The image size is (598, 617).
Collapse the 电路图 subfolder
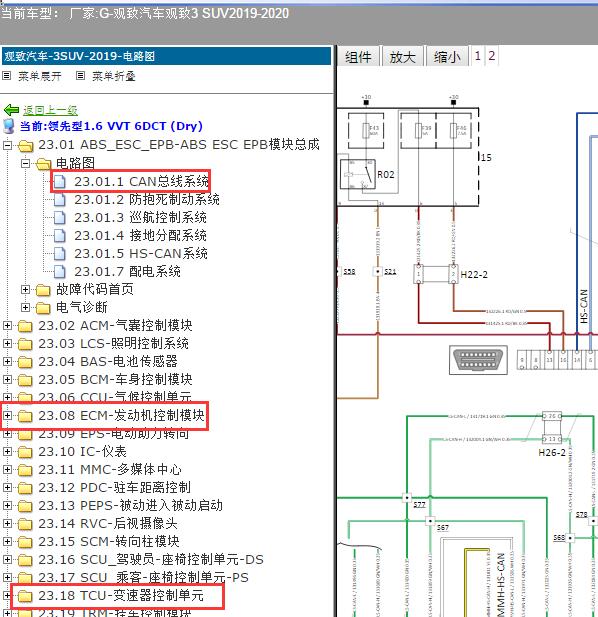coord(25,163)
